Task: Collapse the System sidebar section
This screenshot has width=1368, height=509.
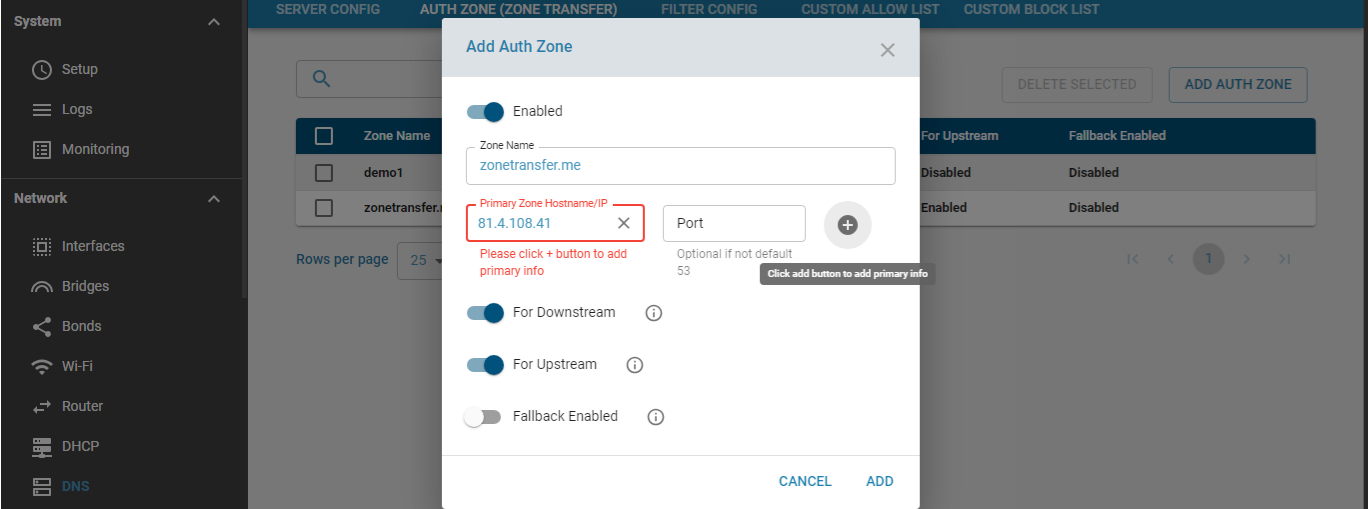Action: tap(214, 22)
